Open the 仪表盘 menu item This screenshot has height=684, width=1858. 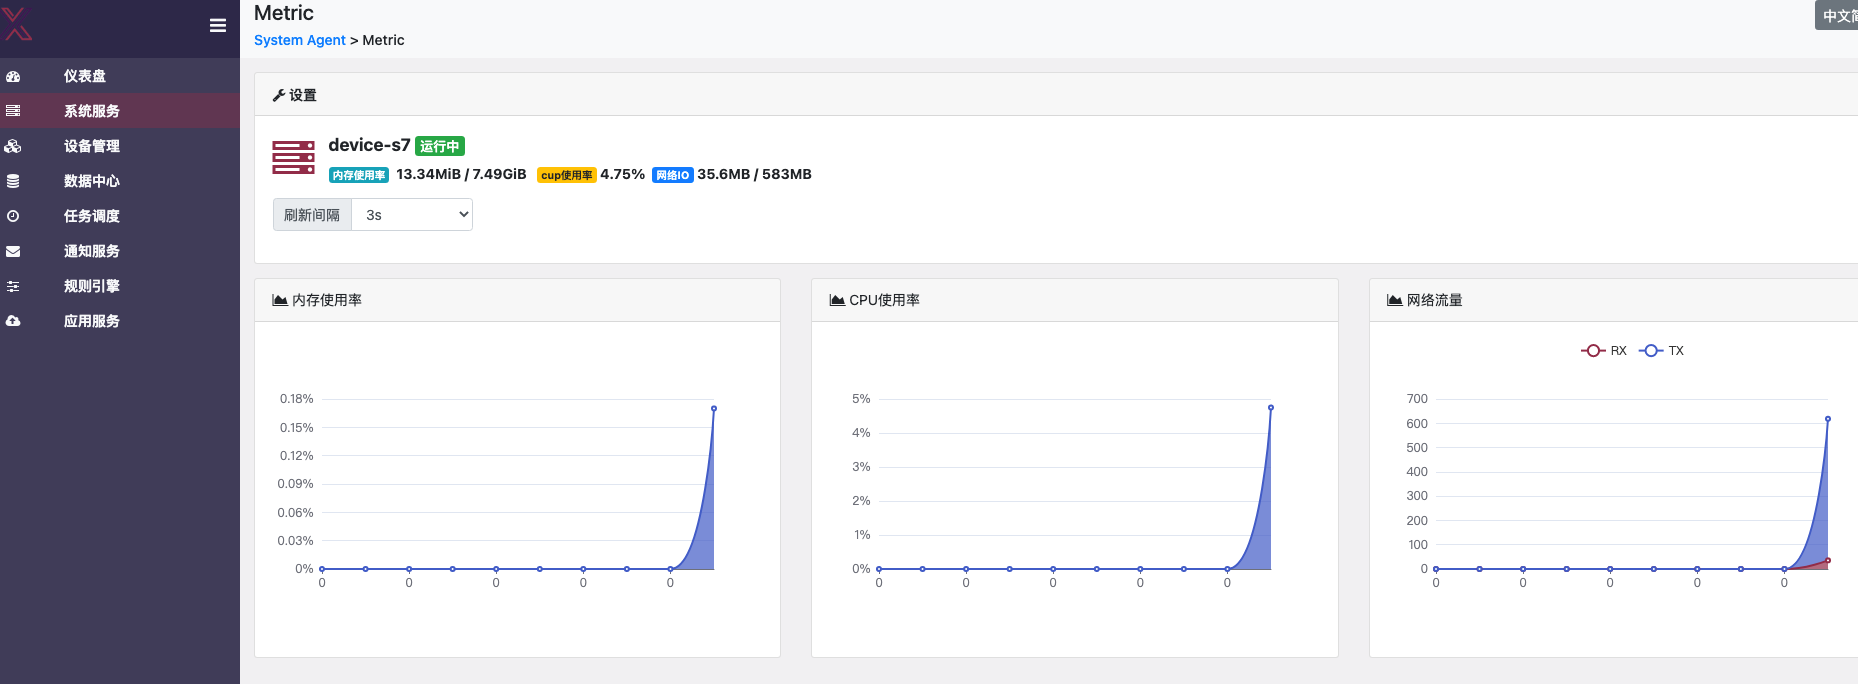[x=85, y=76]
